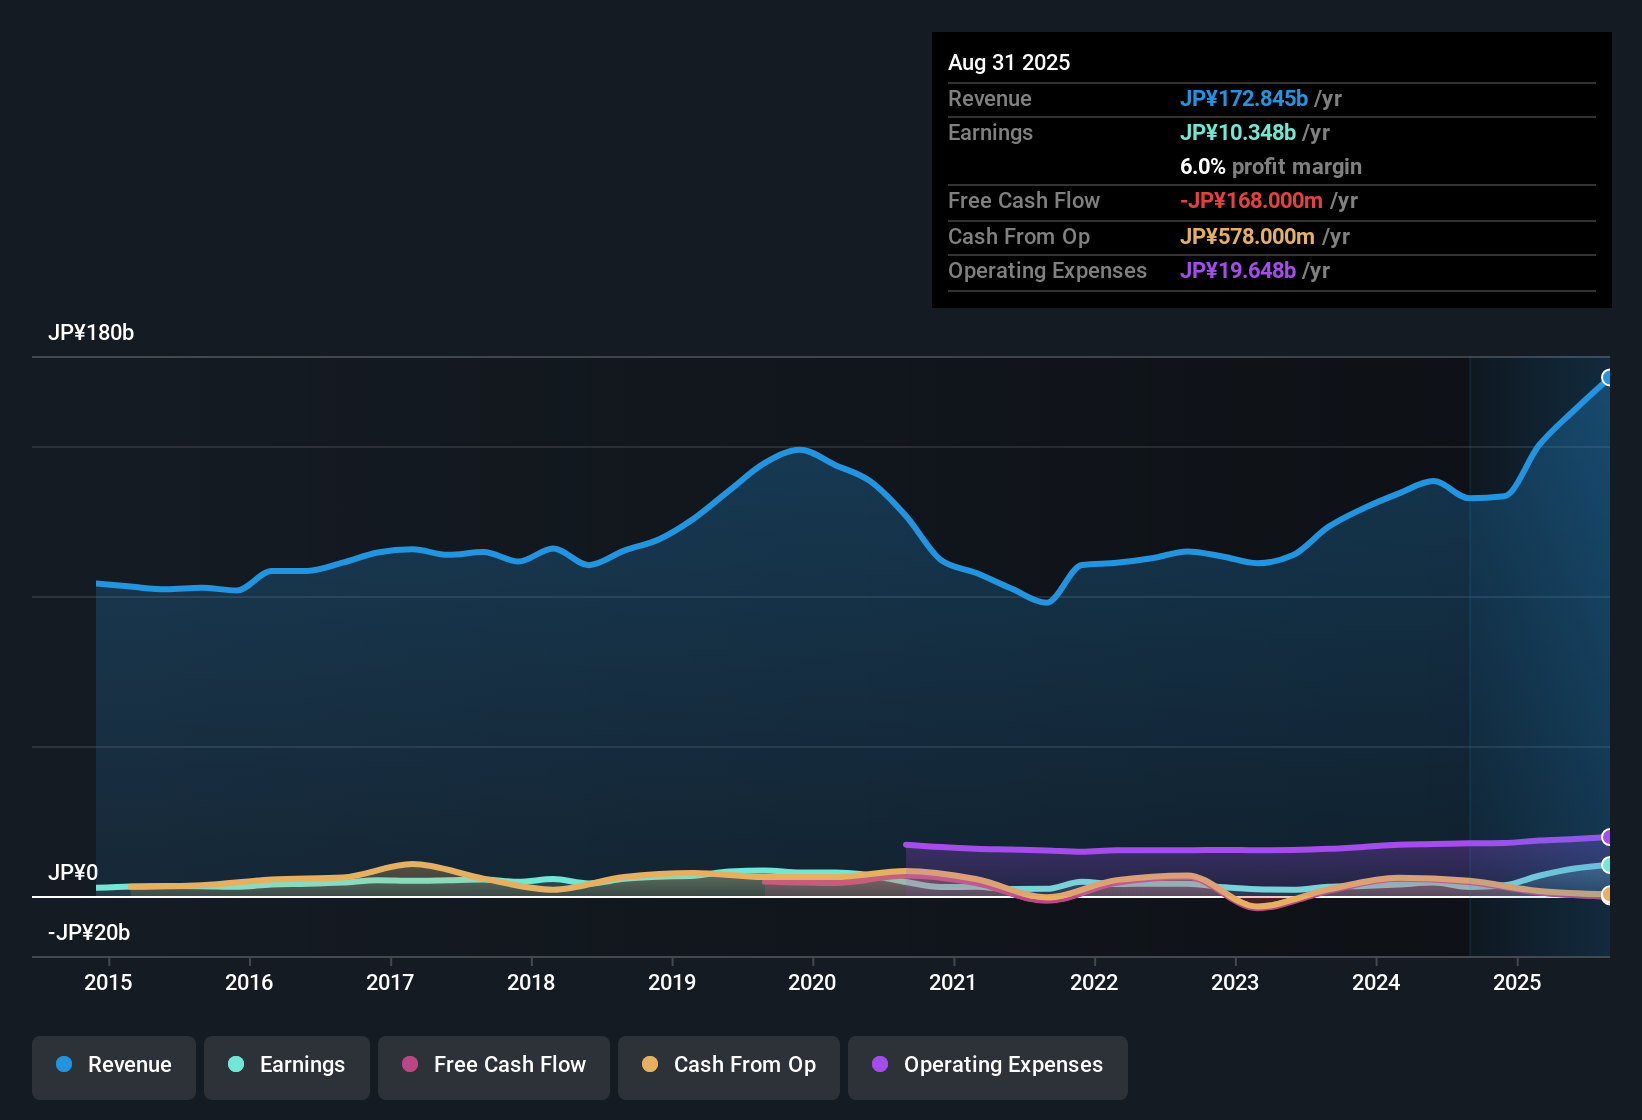Toggle the Earnings series visibility
The width and height of the screenshot is (1642, 1120).
click(x=286, y=1065)
